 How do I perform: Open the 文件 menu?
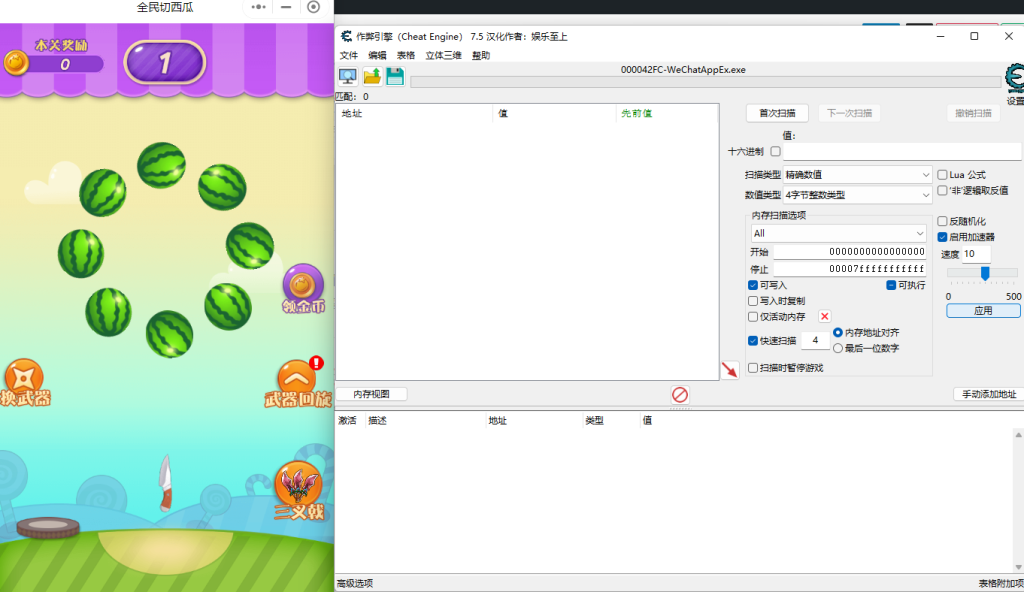(349, 56)
